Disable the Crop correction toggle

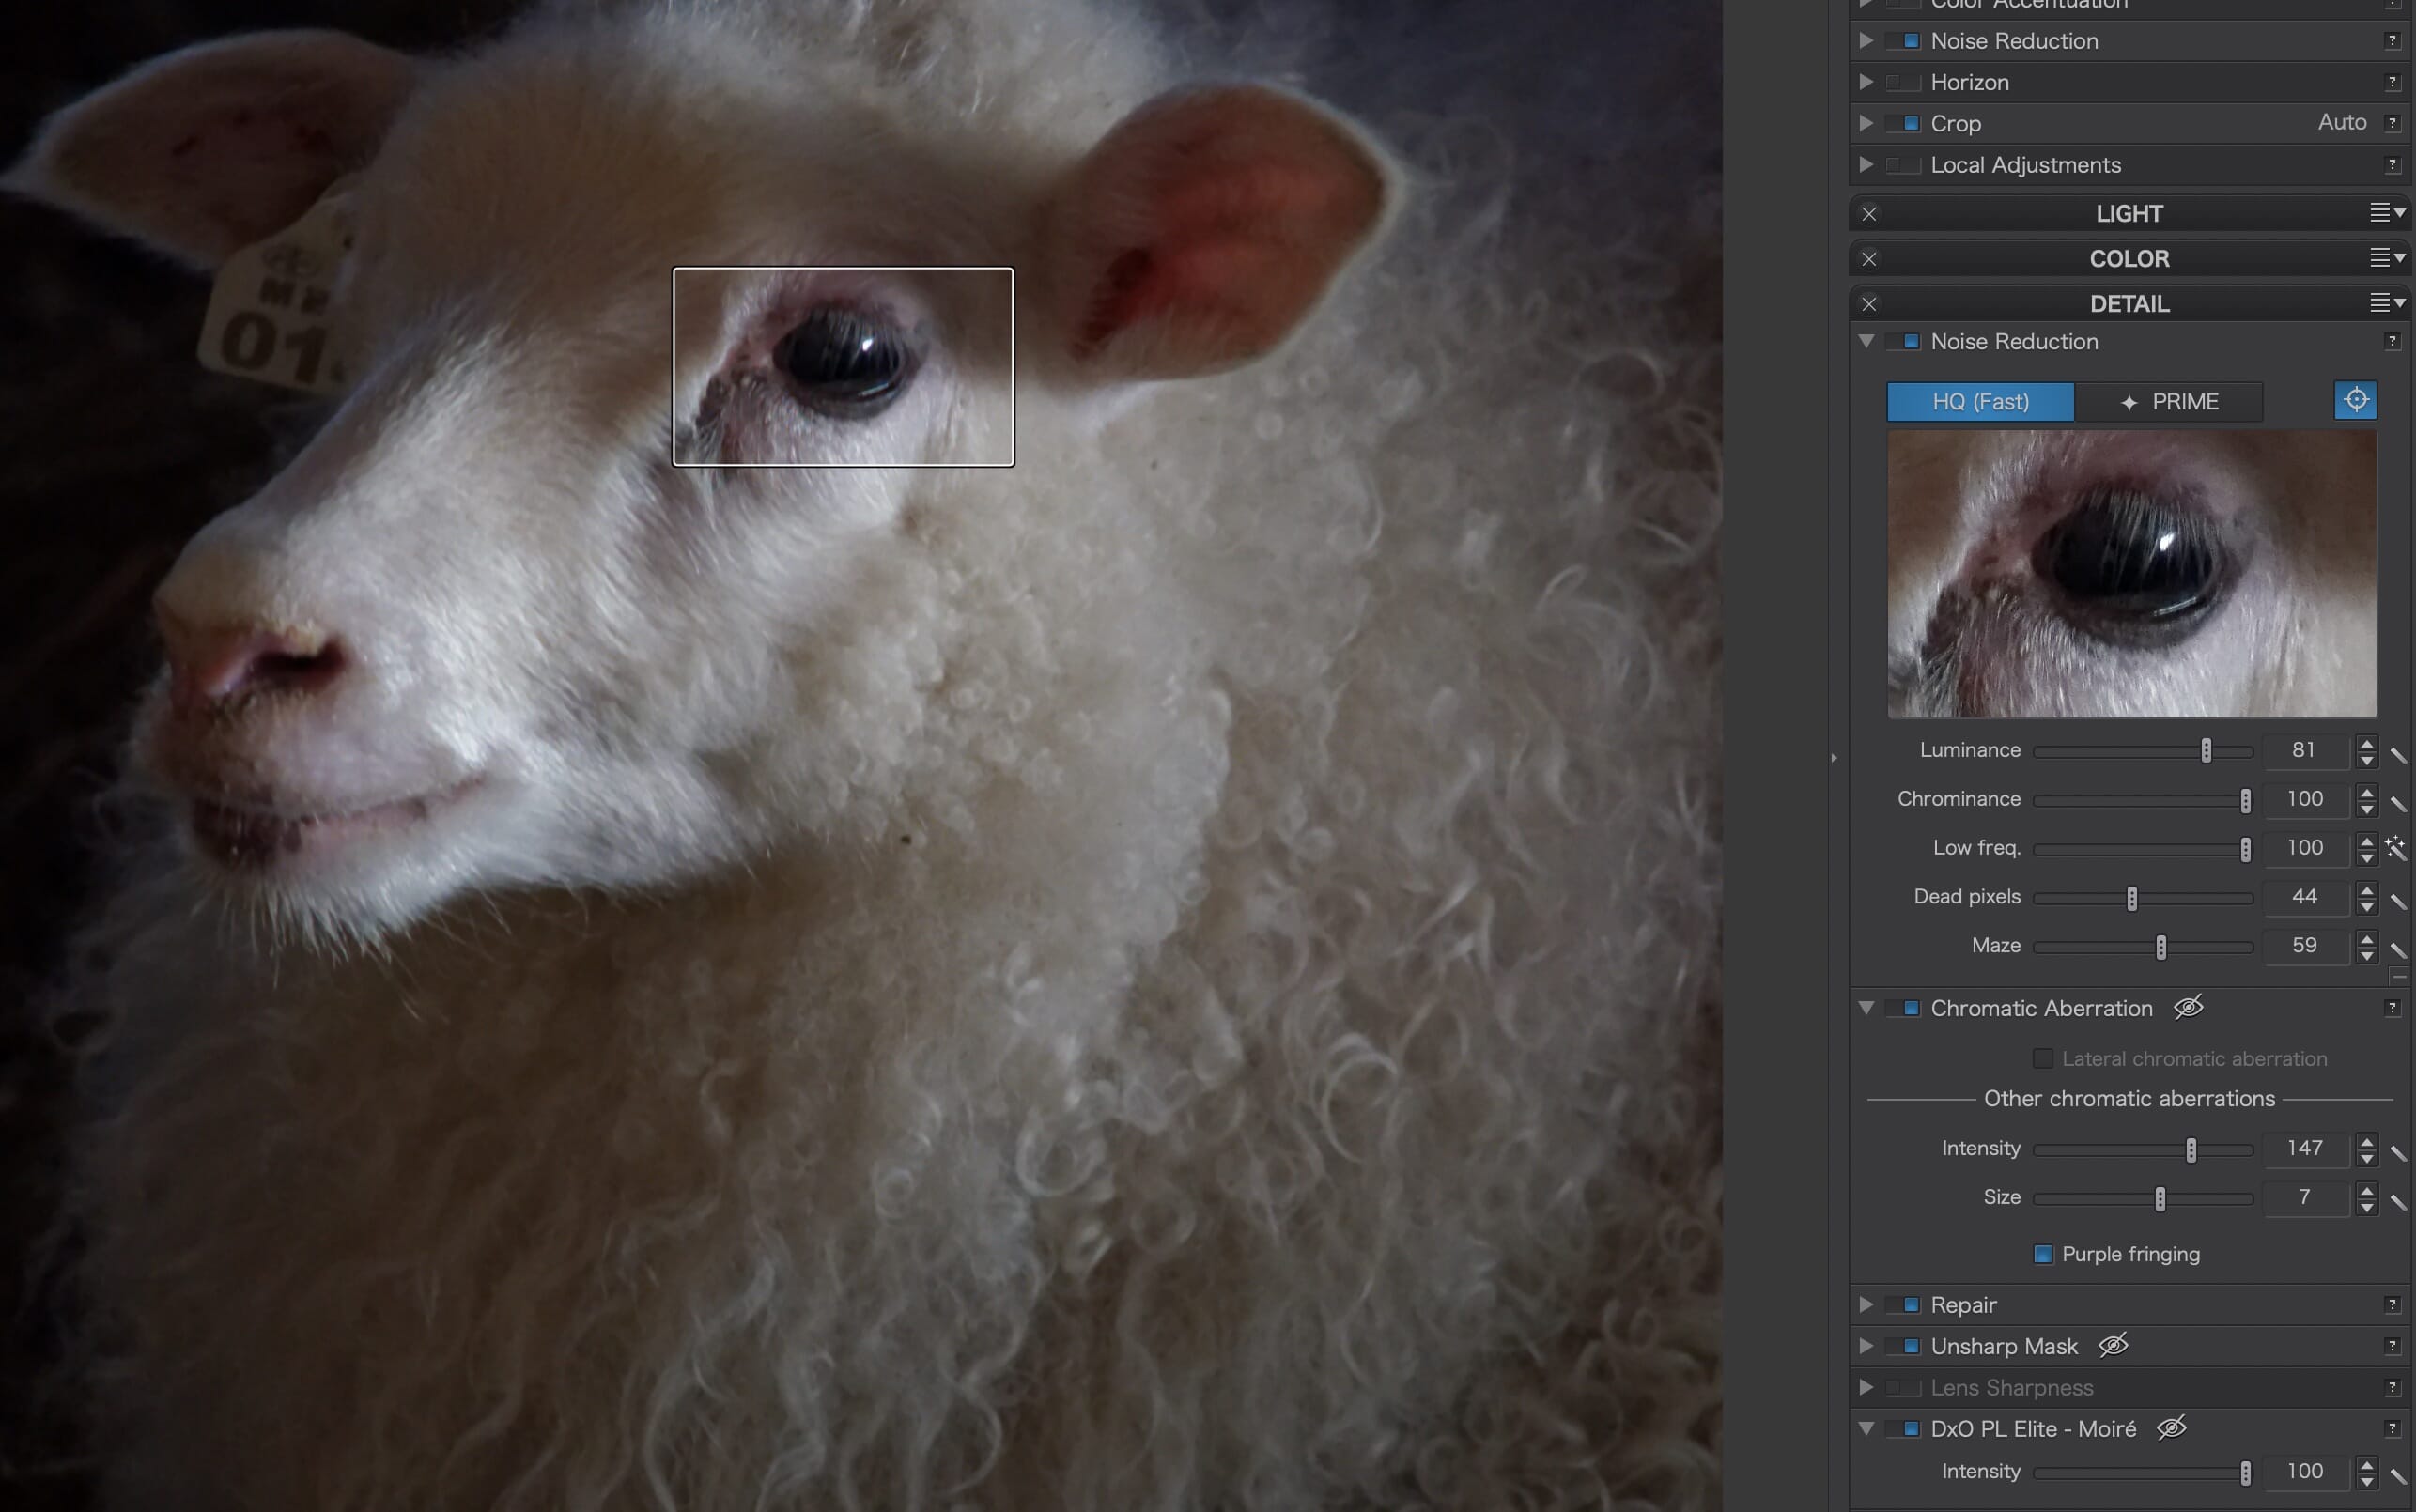tap(1903, 124)
